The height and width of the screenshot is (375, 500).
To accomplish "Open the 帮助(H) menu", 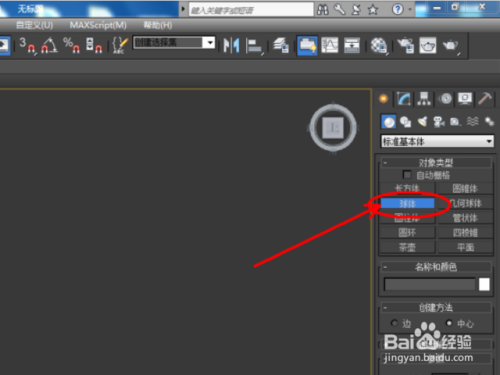I will coord(158,25).
